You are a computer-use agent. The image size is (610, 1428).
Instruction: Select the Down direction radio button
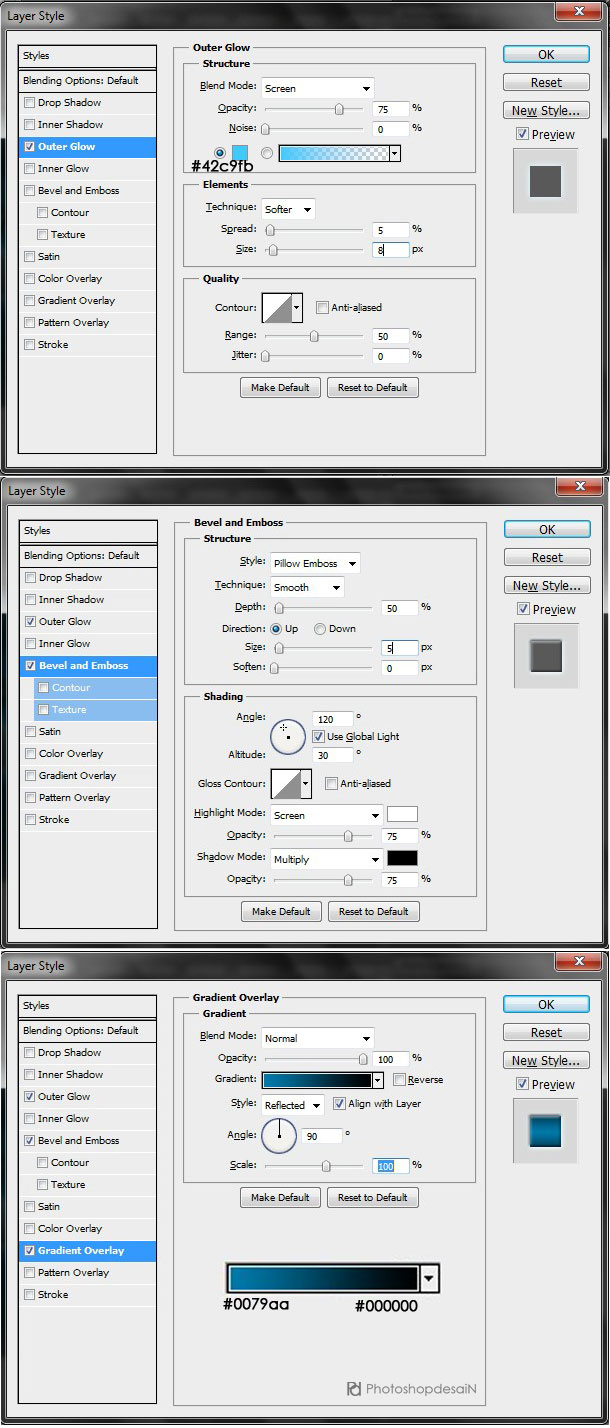click(x=320, y=629)
